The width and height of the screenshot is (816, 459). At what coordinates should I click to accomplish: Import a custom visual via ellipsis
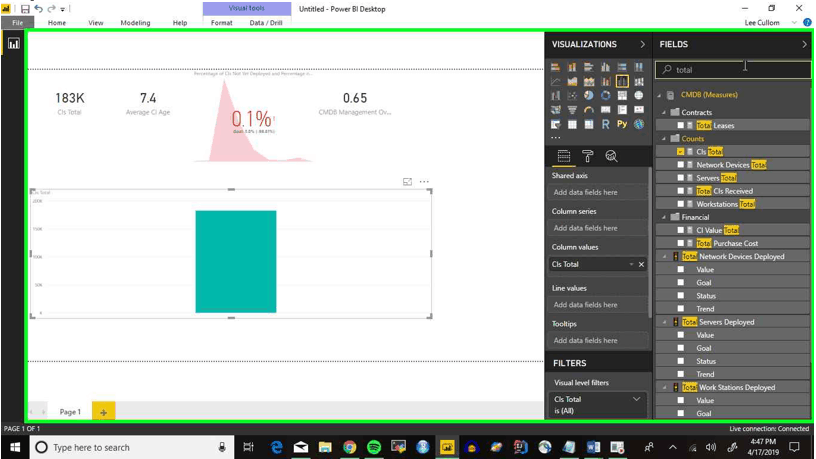(x=556, y=137)
